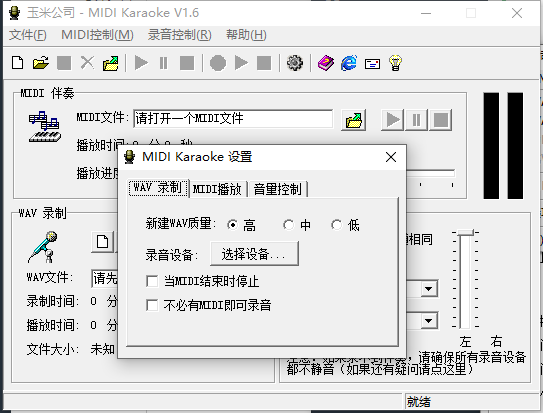
Task: Click the toolbar record circle icon
Action: 218,63
